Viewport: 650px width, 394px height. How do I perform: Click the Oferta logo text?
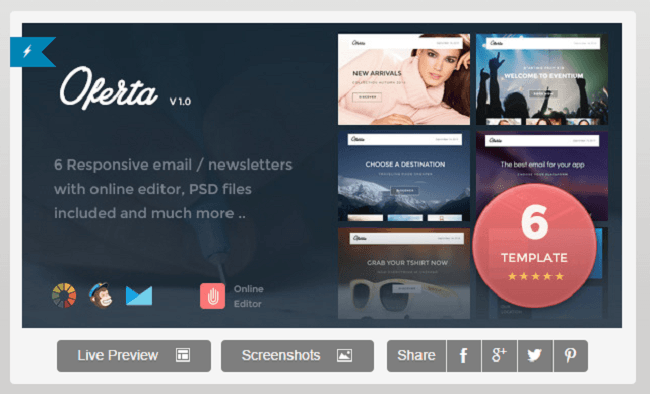pyautogui.click(x=109, y=88)
